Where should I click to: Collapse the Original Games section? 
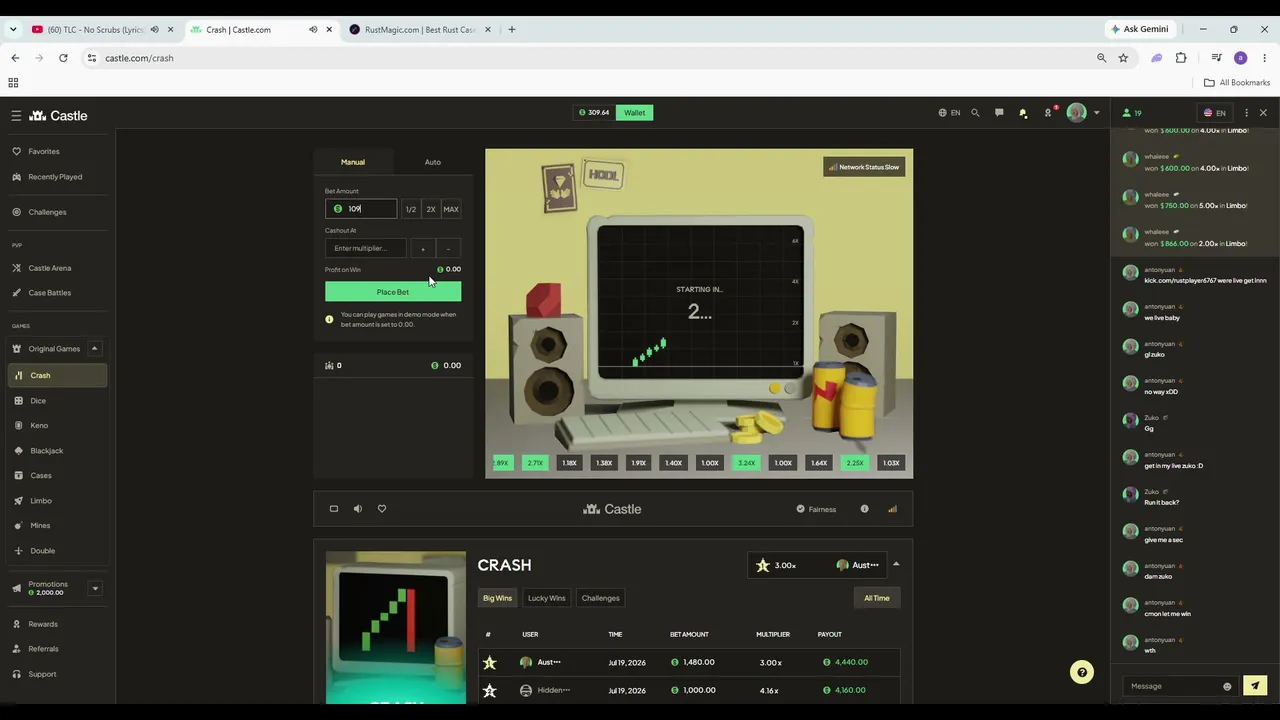point(94,349)
